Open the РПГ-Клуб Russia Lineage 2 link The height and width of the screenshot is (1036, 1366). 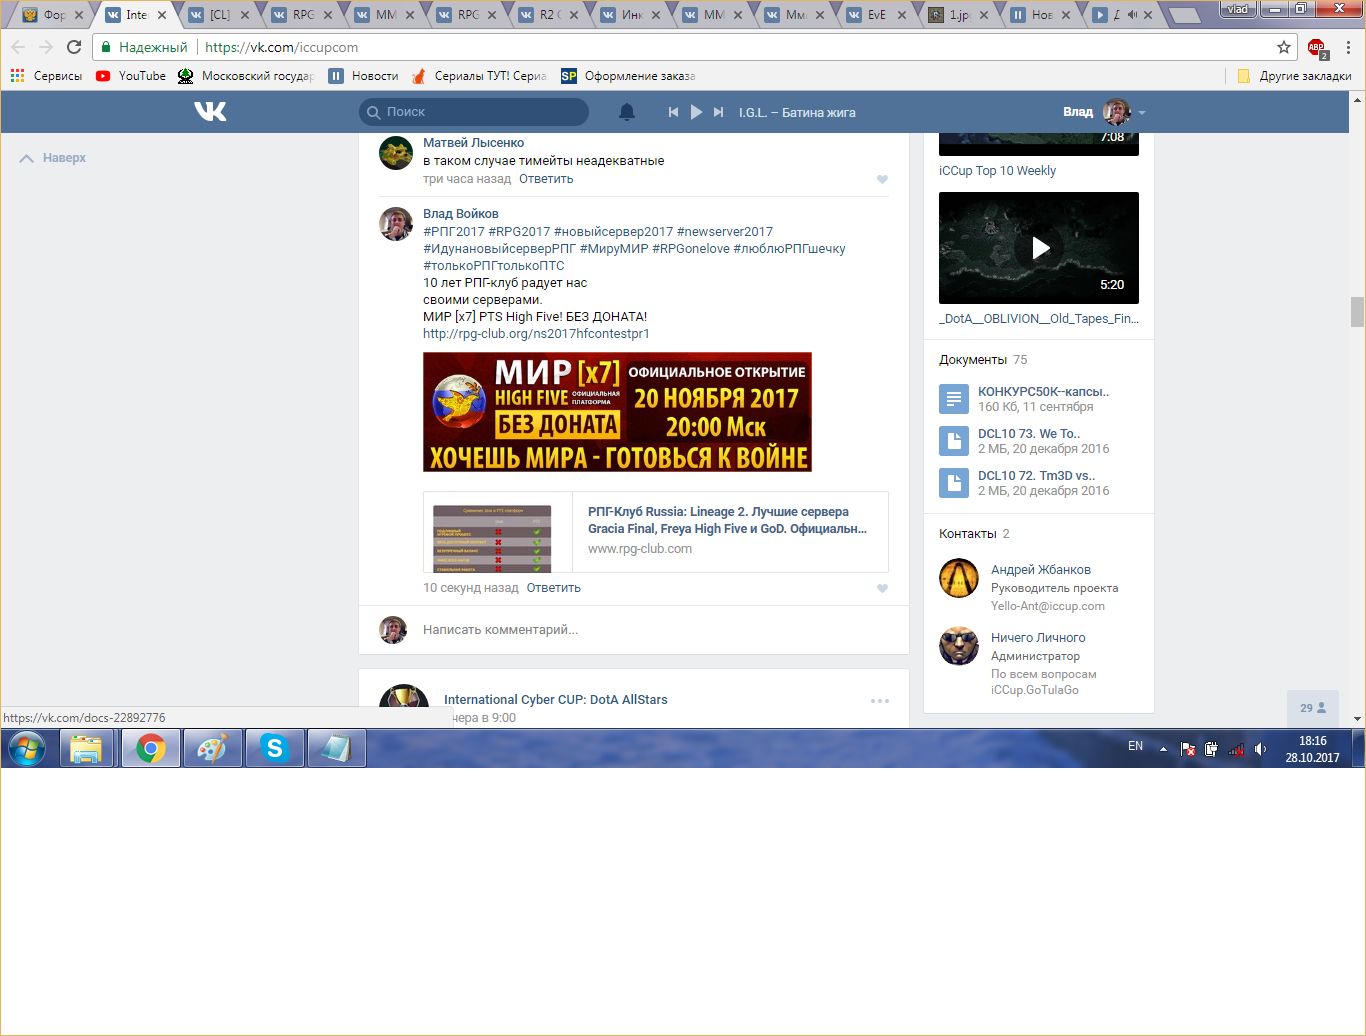727,520
